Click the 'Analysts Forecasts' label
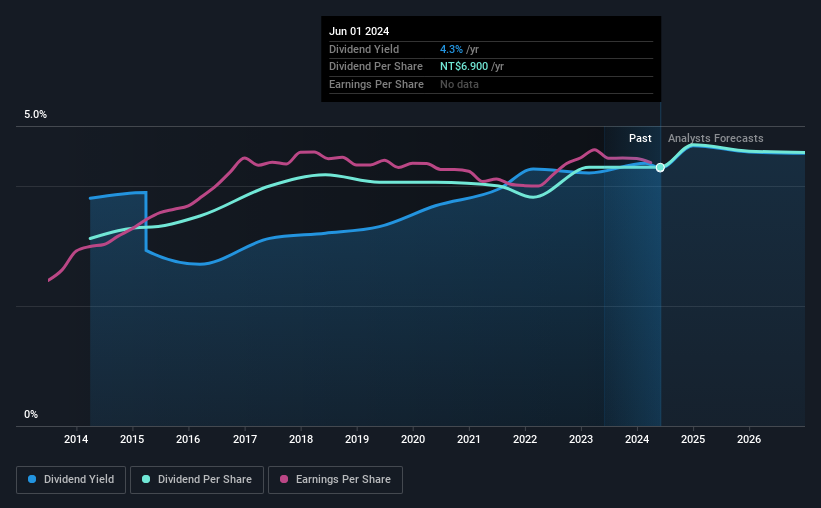The width and height of the screenshot is (821, 508). click(715, 138)
